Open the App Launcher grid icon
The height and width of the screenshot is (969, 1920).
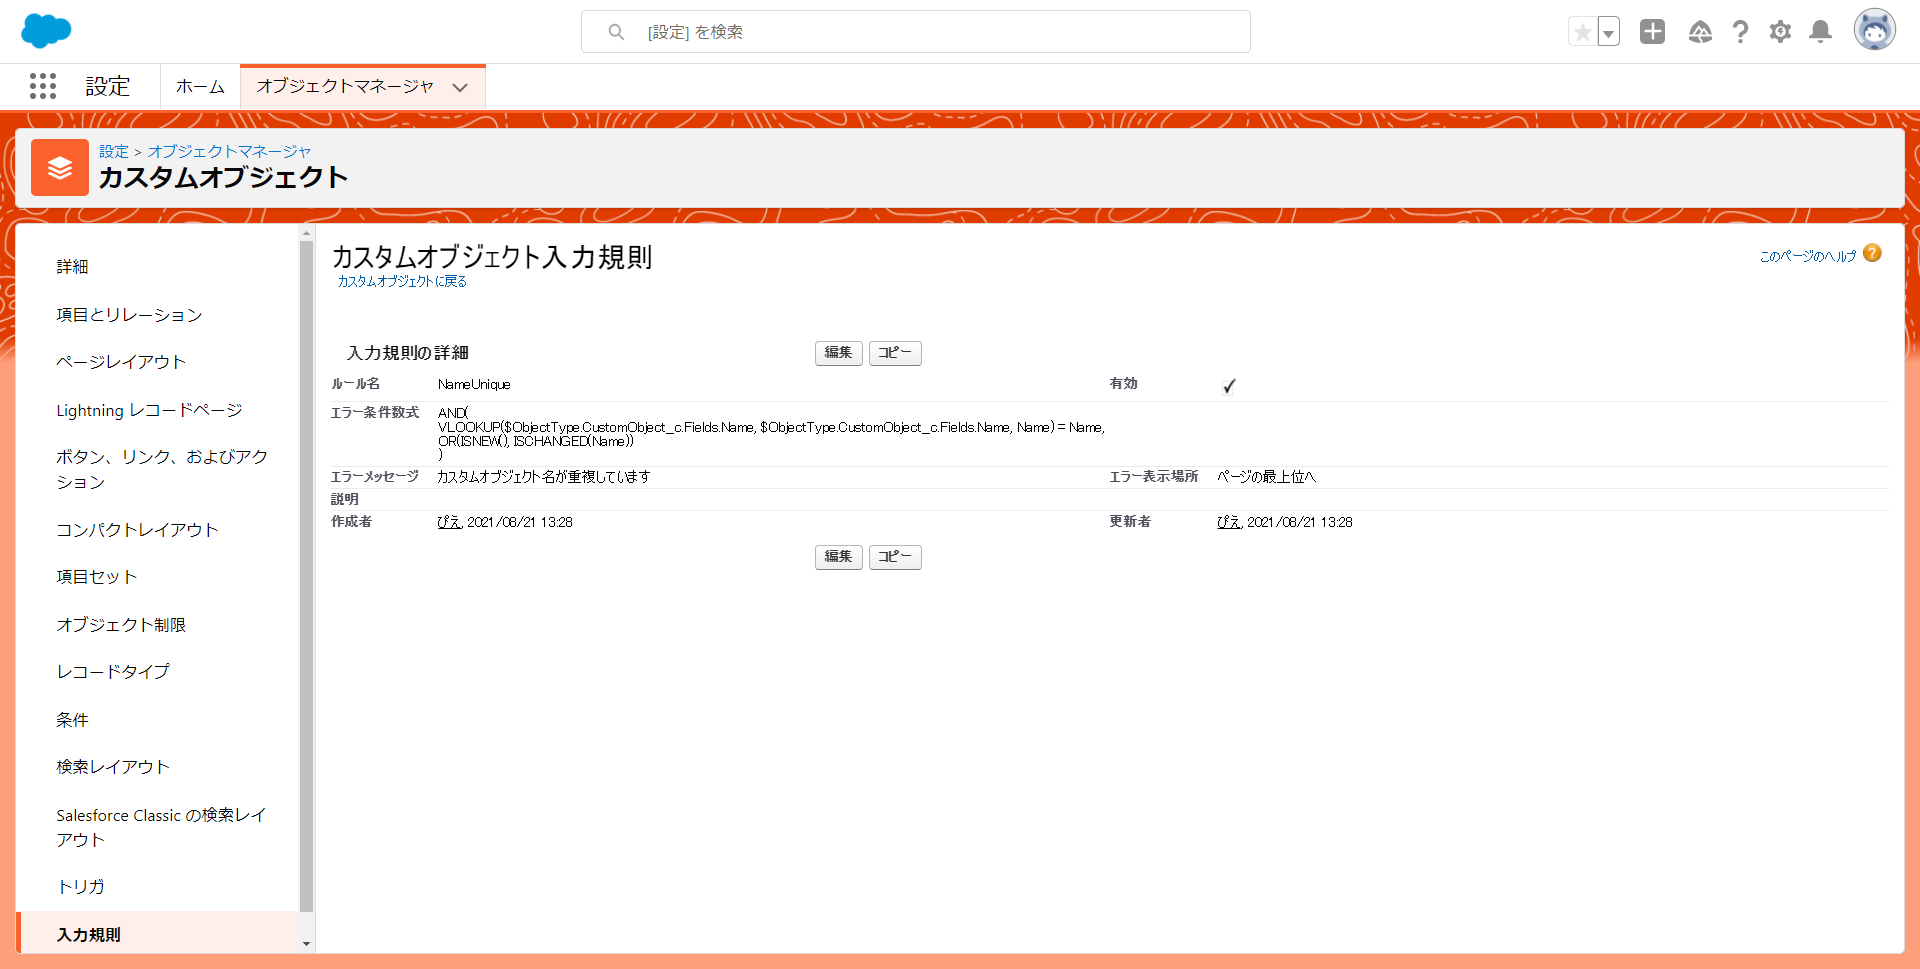43,86
